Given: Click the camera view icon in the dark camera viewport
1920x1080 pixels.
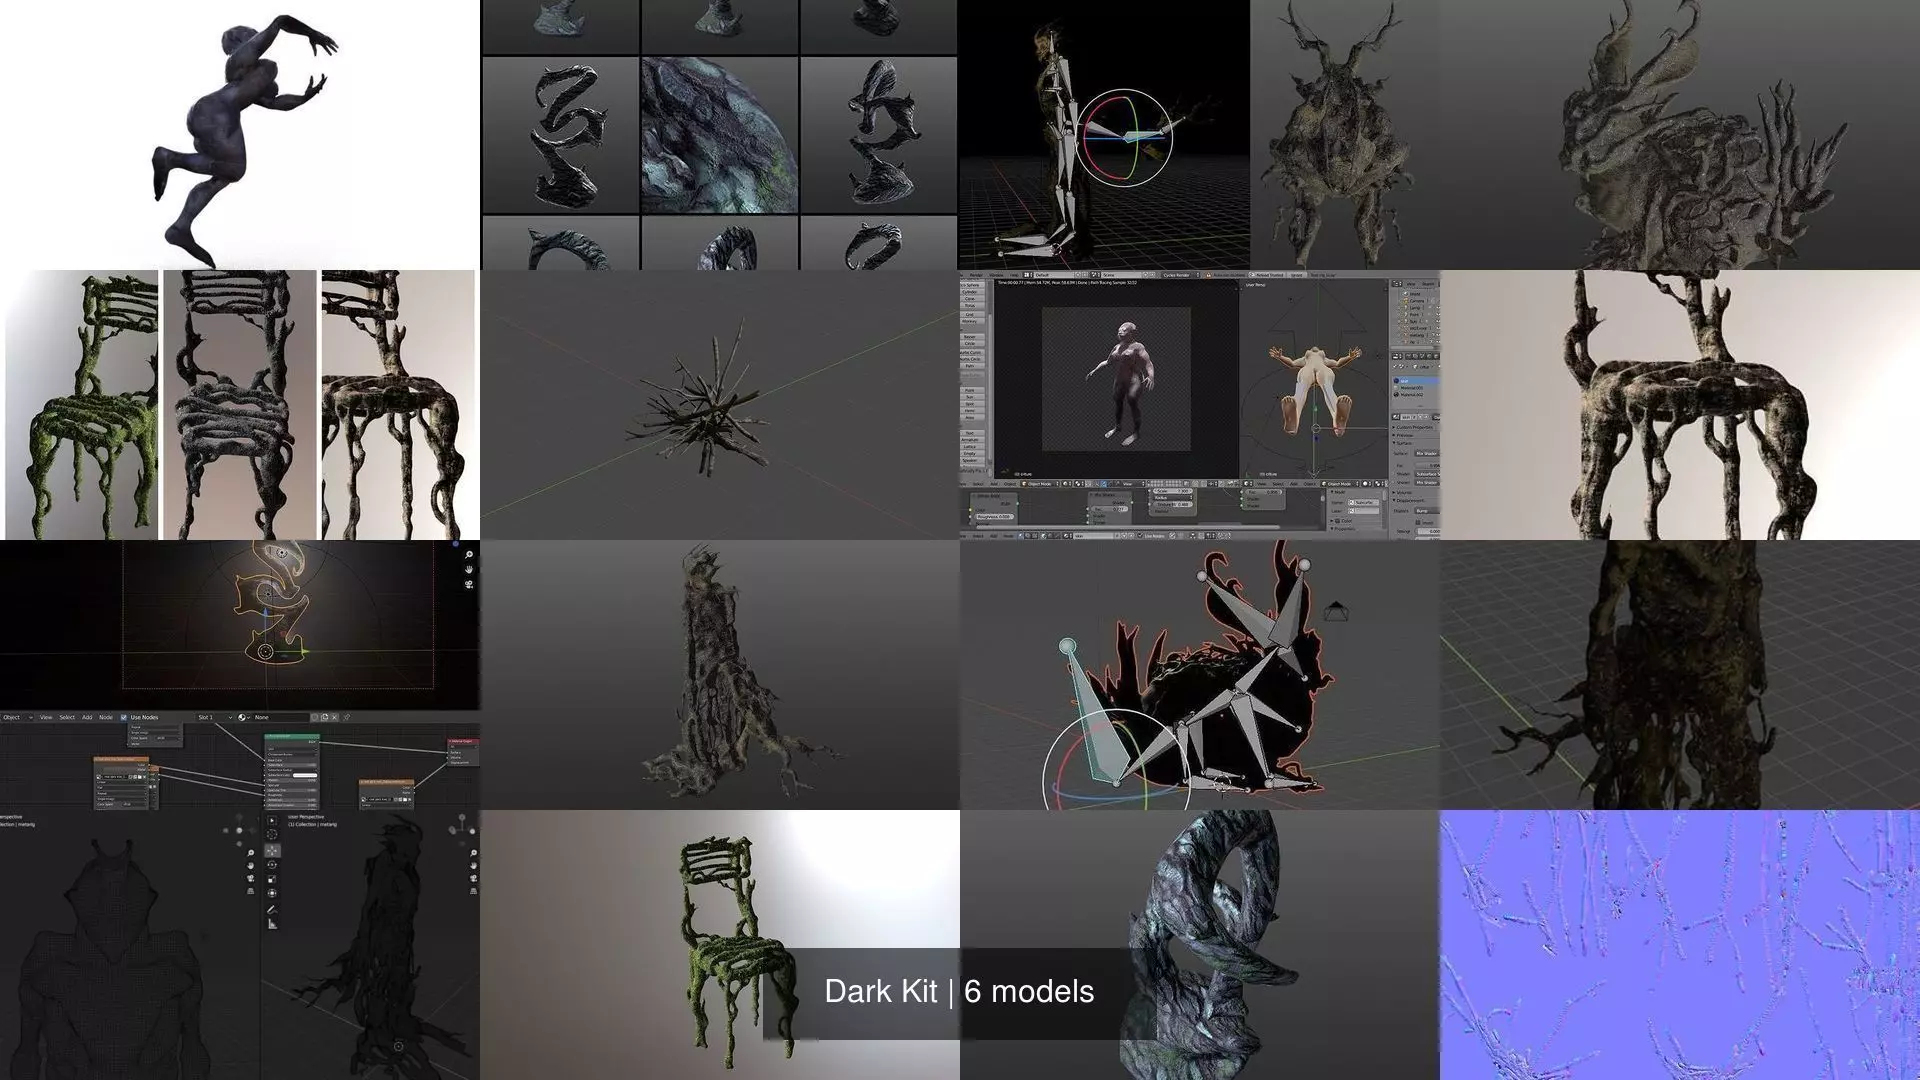Looking at the screenshot, I should pos(469,584).
